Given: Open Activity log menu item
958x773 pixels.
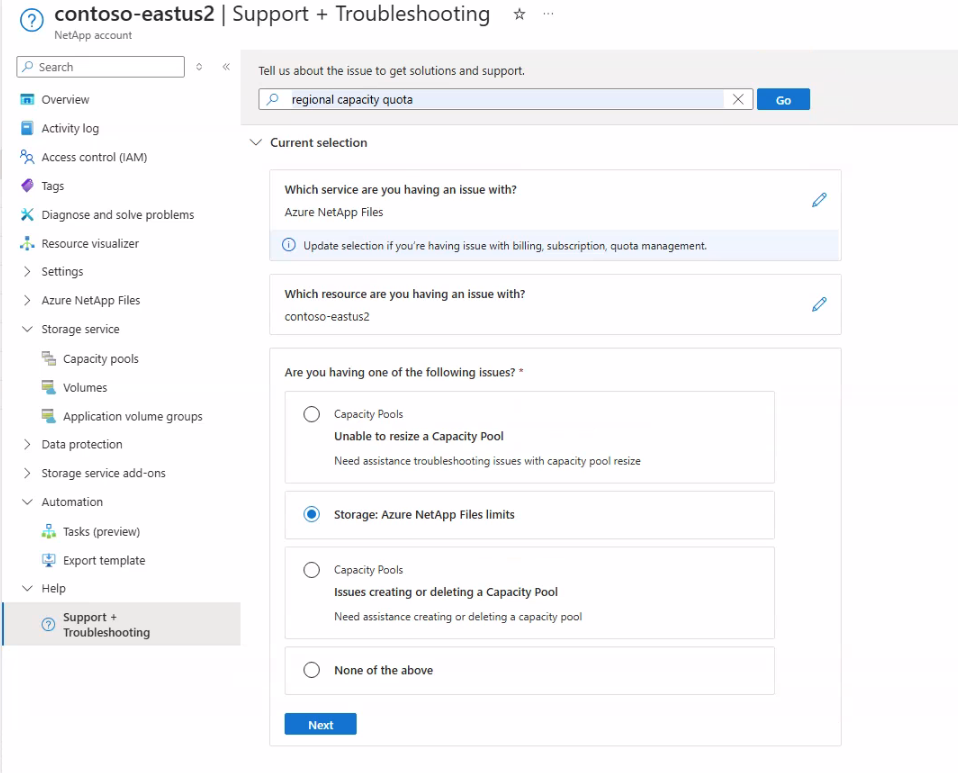Looking at the screenshot, I should (x=70, y=128).
